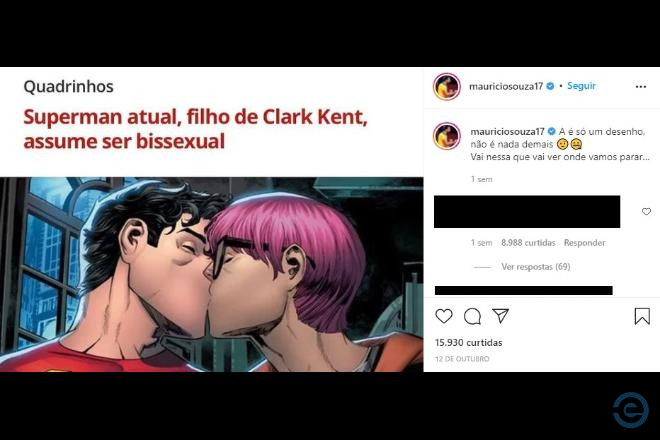The width and height of the screenshot is (660, 440).
Task: View the 15.930 curtidas likes list
Action: (x=468, y=342)
